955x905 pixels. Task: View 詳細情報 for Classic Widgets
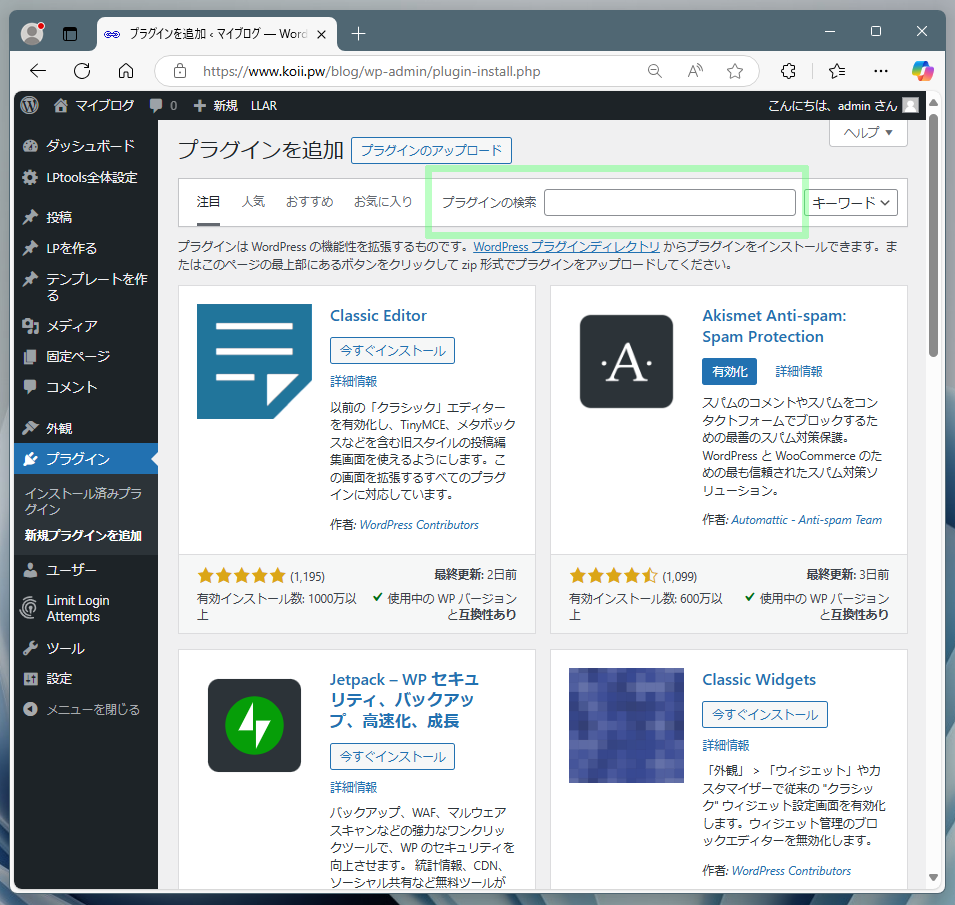[725, 745]
